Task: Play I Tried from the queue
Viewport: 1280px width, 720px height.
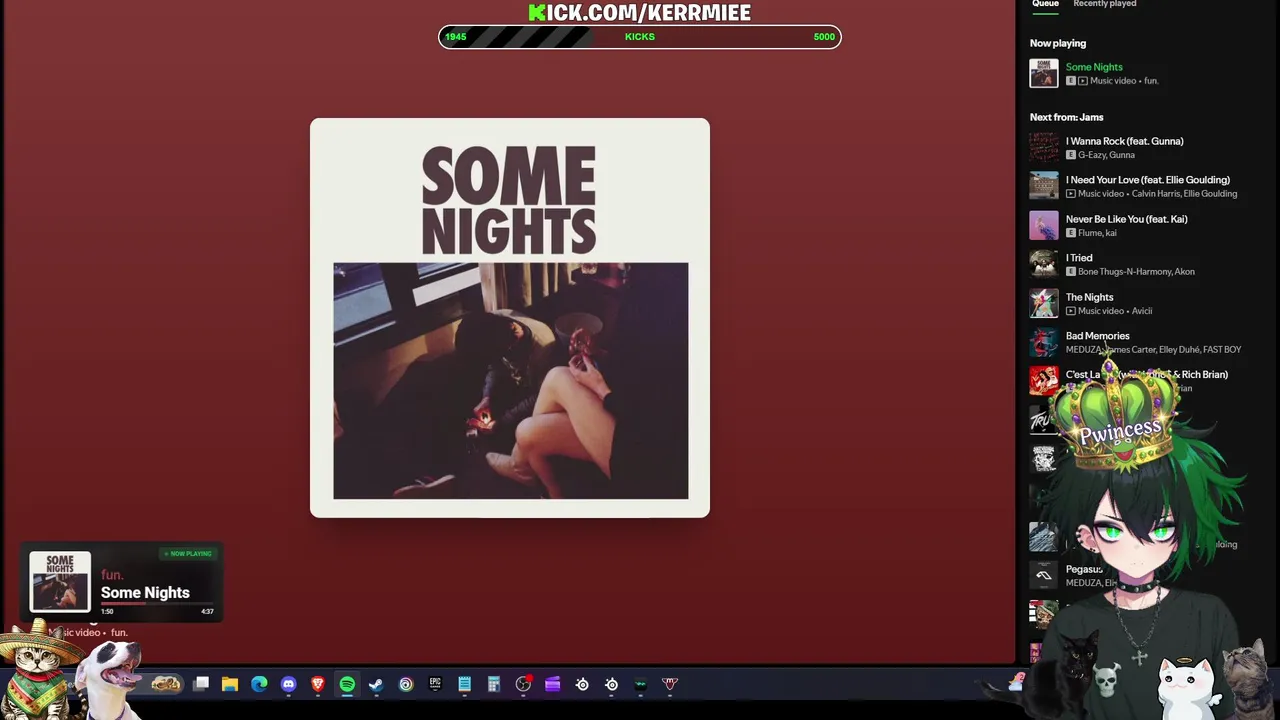Action: (x=1079, y=258)
